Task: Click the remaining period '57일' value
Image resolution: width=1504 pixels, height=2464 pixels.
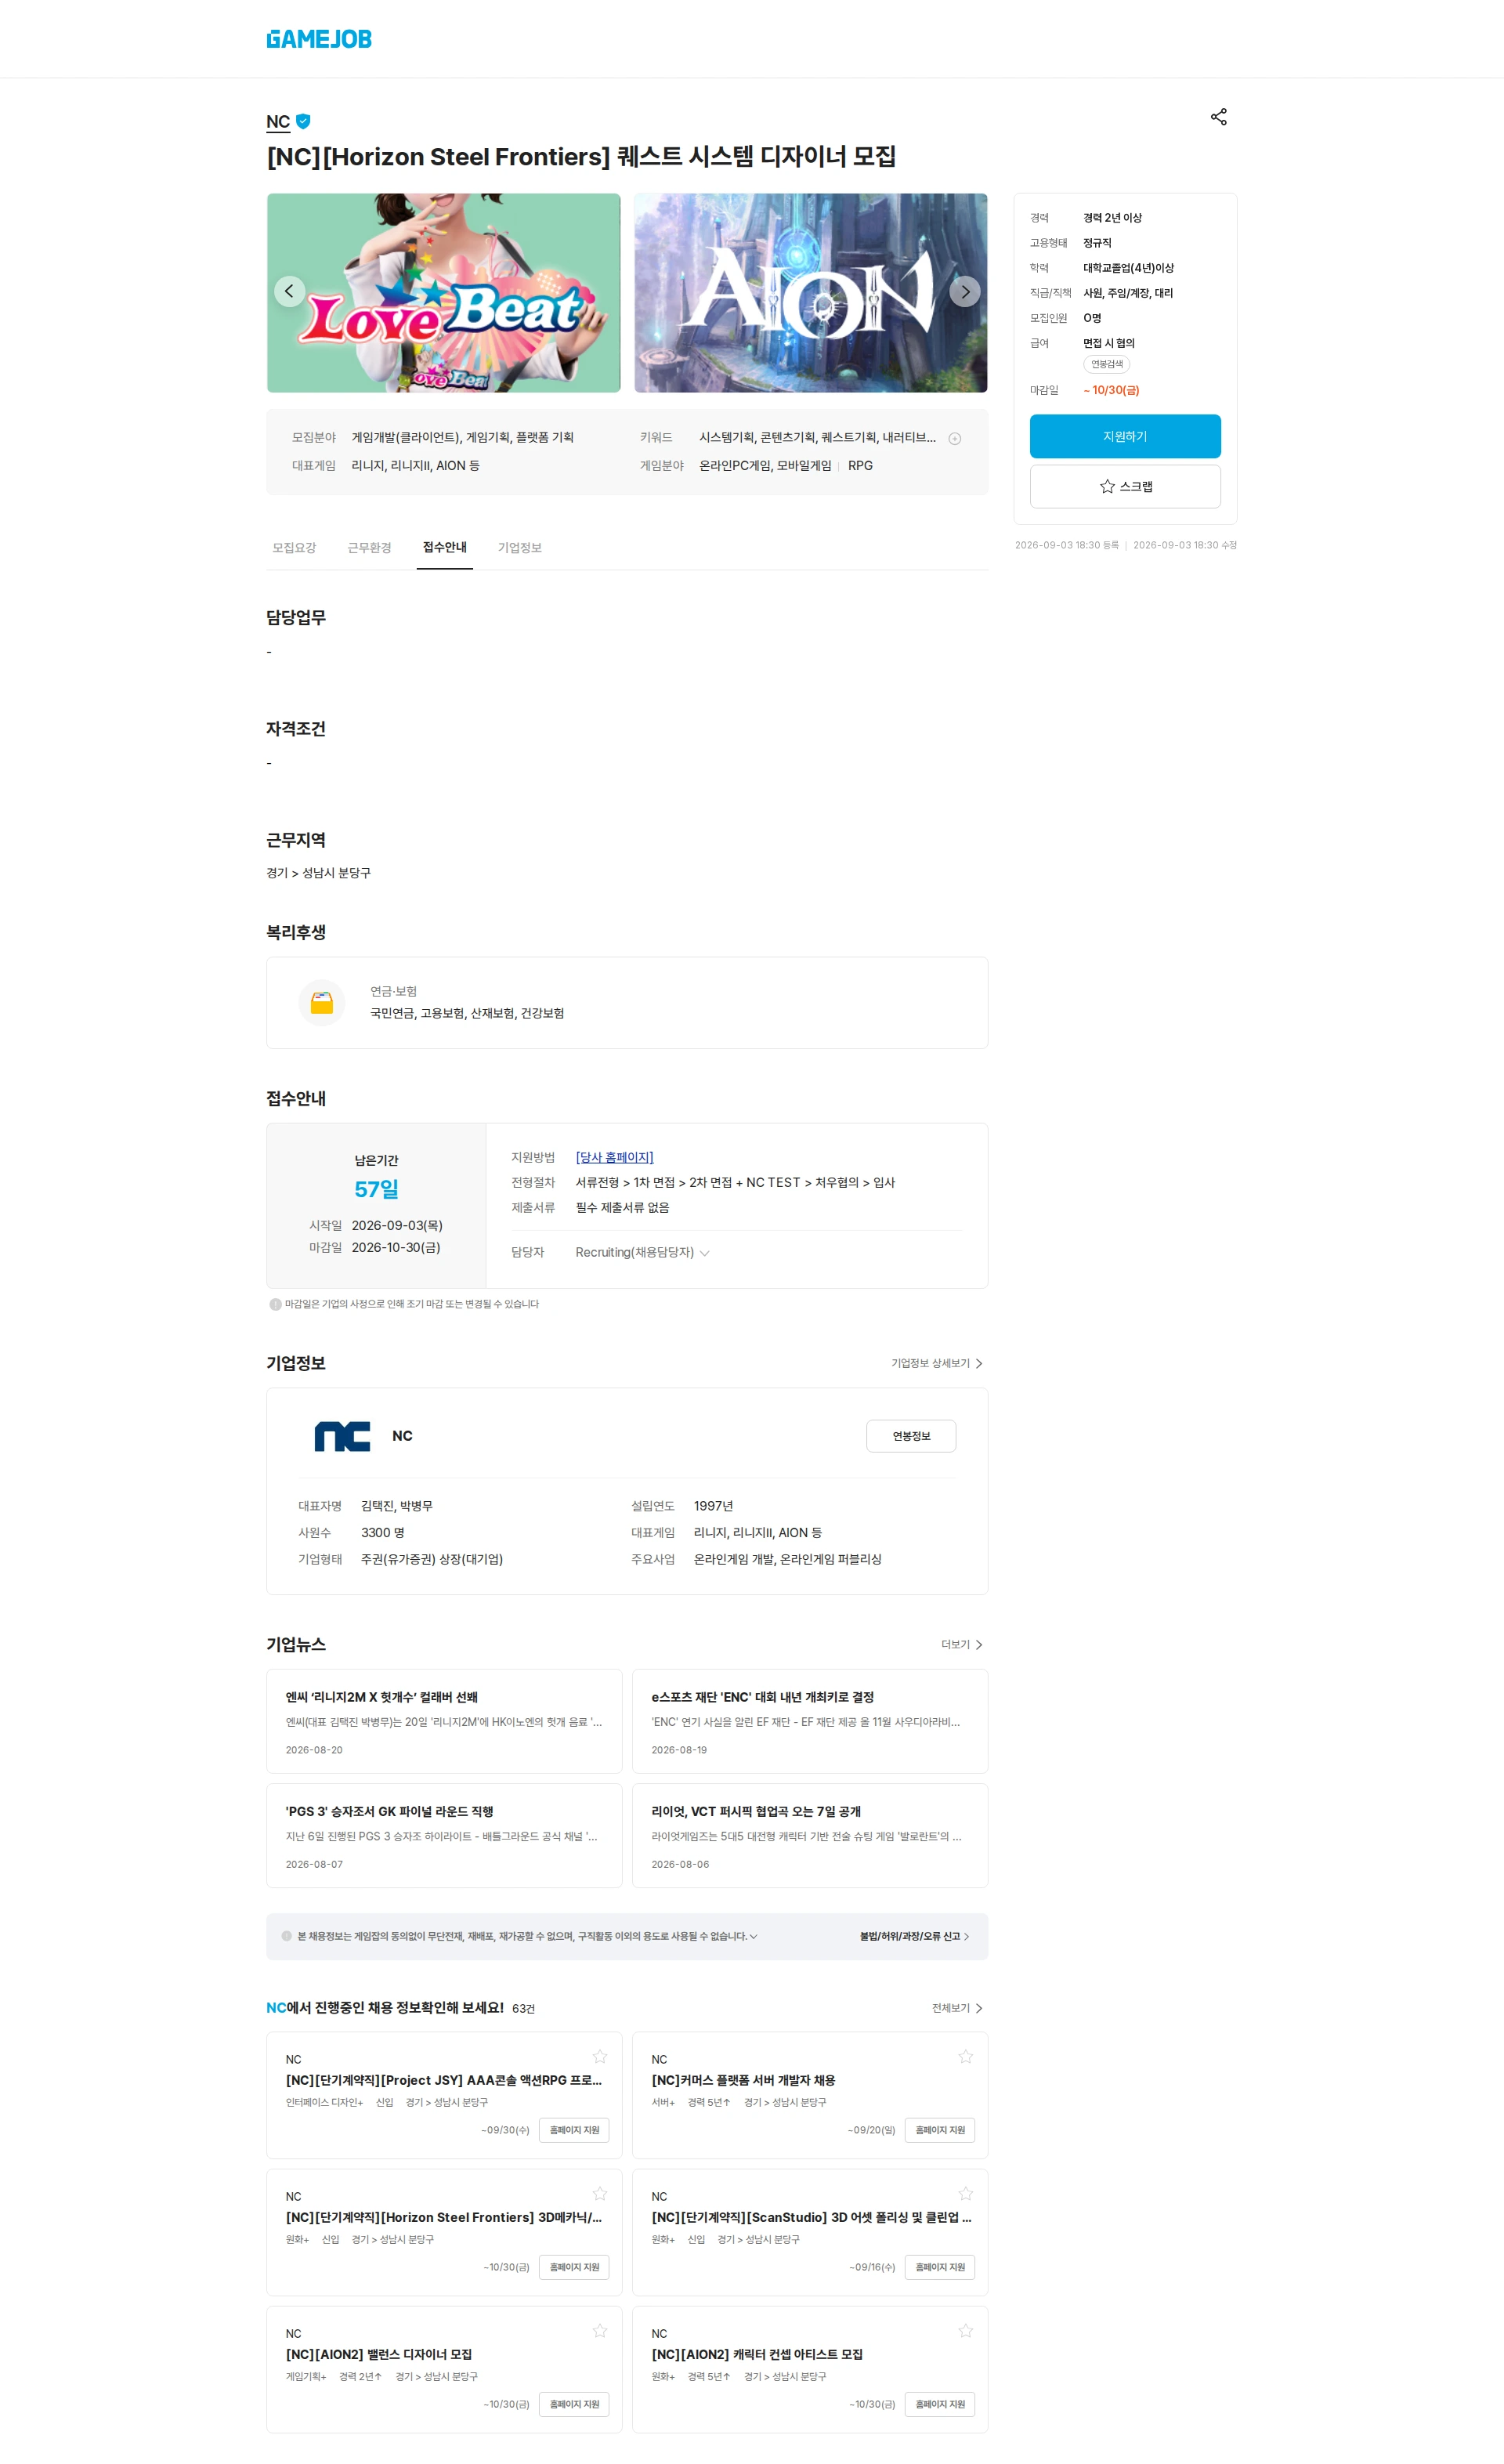Action: [x=376, y=1189]
